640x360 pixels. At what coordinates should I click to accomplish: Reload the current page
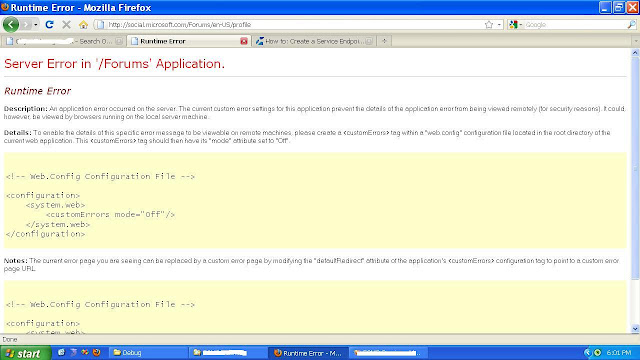click(x=49, y=24)
